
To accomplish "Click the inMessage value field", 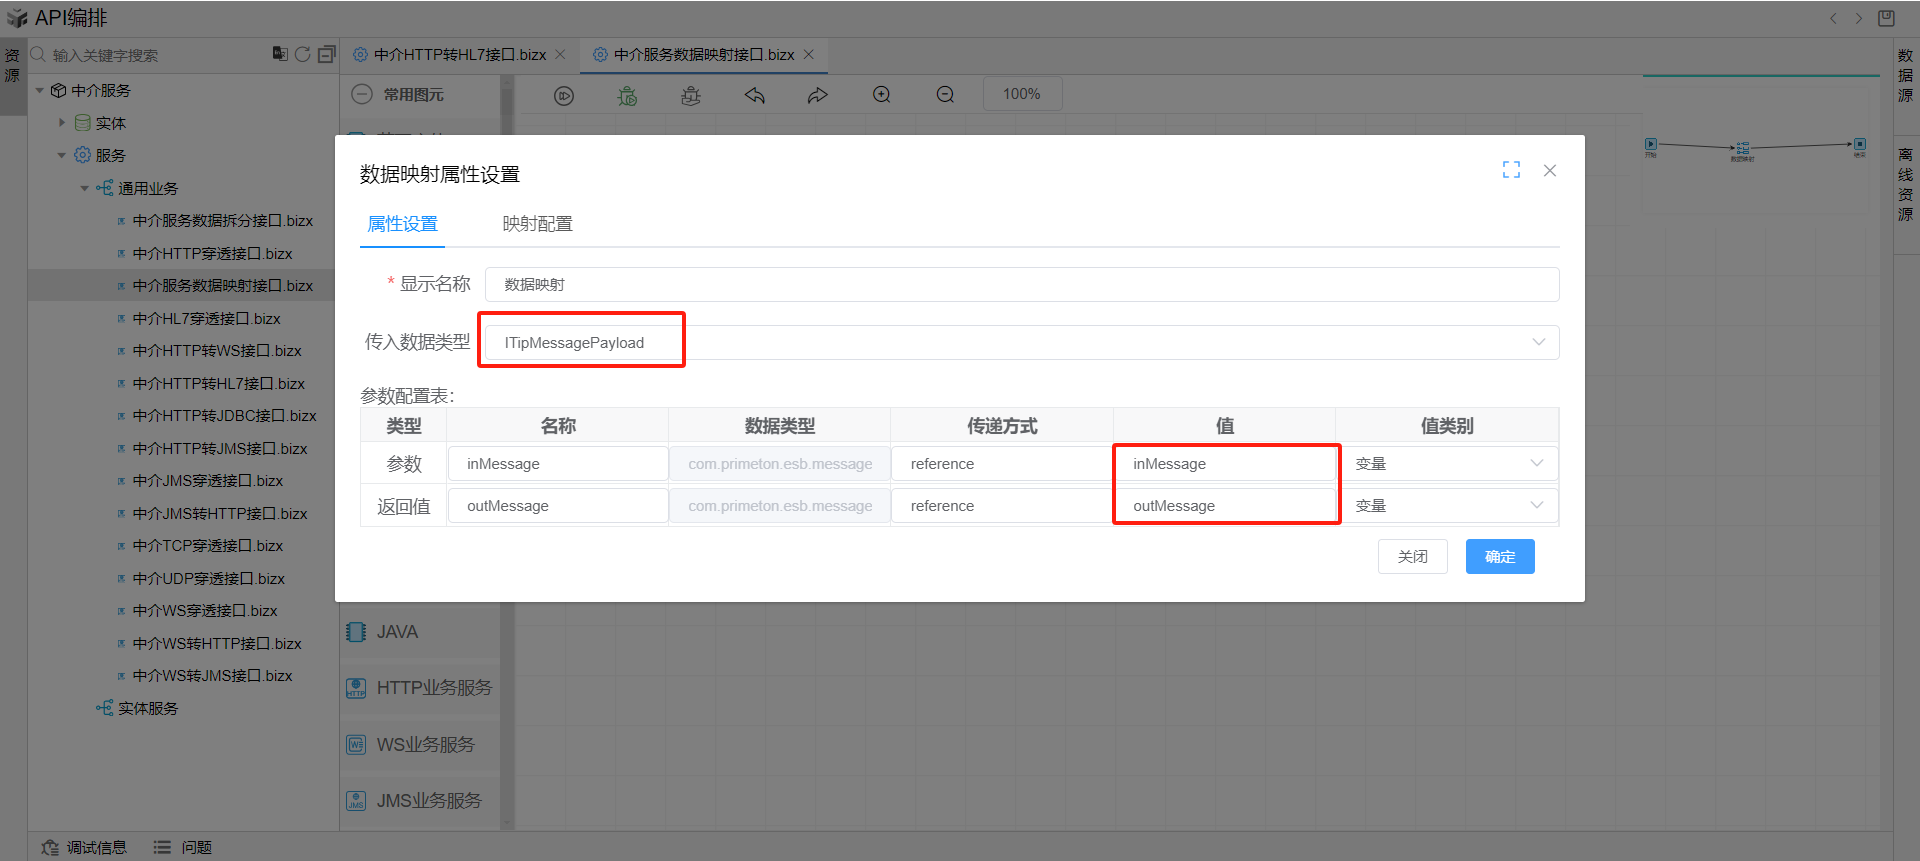I will [1224, 464].
